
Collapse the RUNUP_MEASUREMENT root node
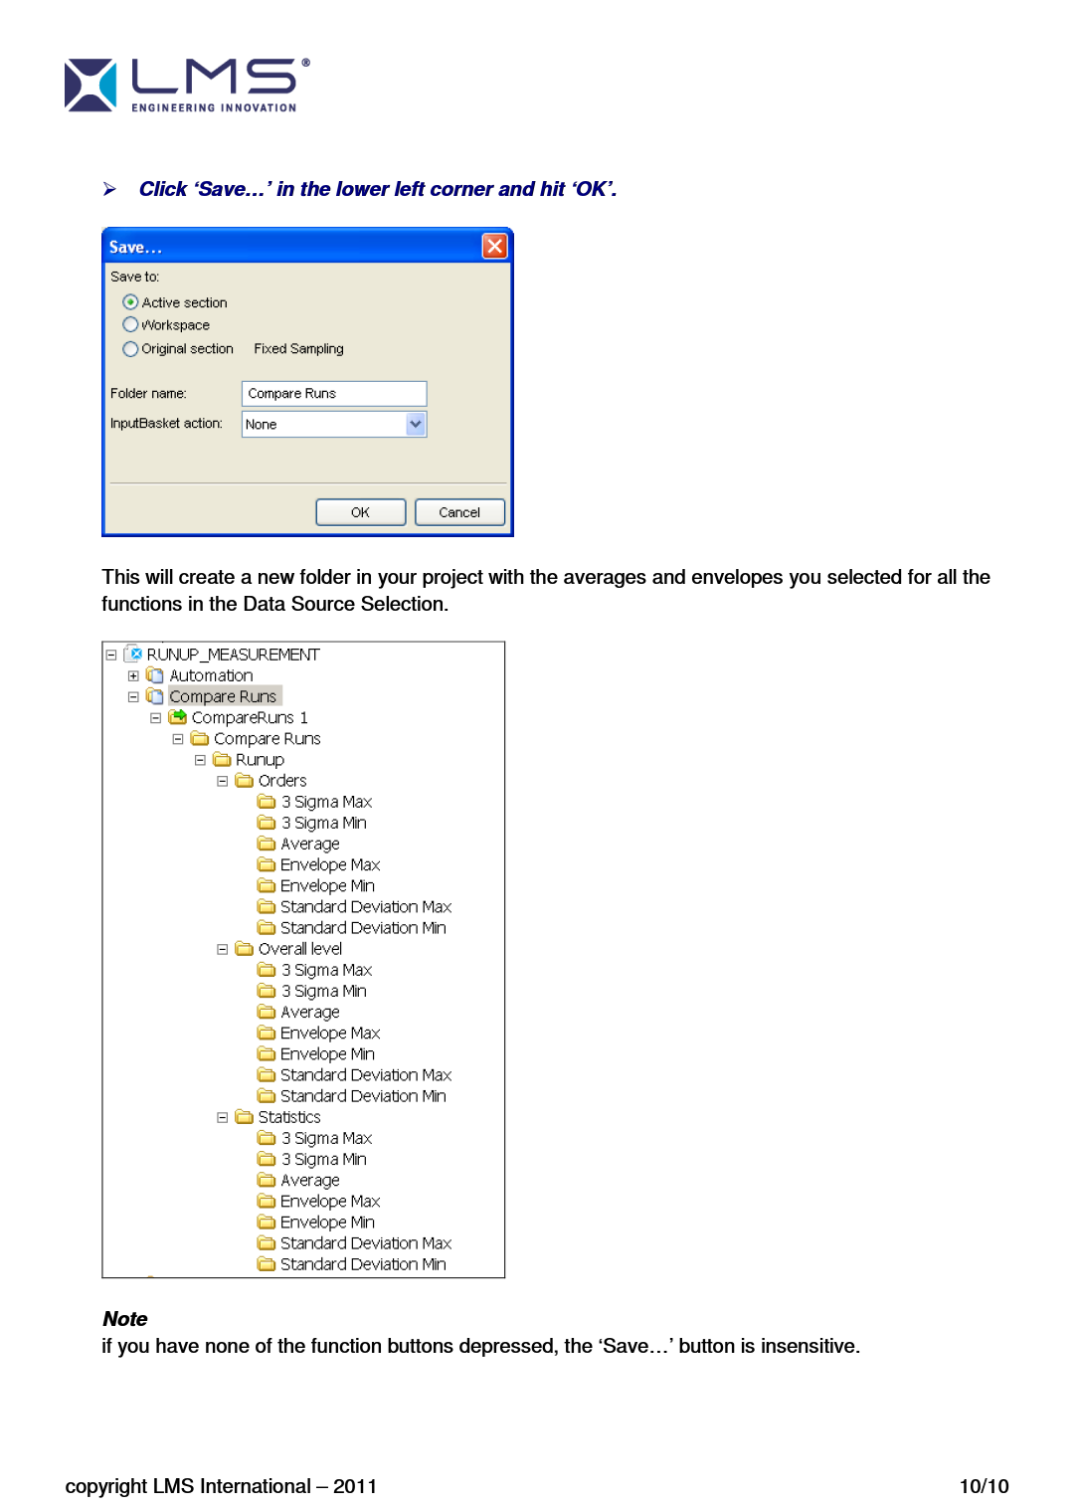click(111, 655)
